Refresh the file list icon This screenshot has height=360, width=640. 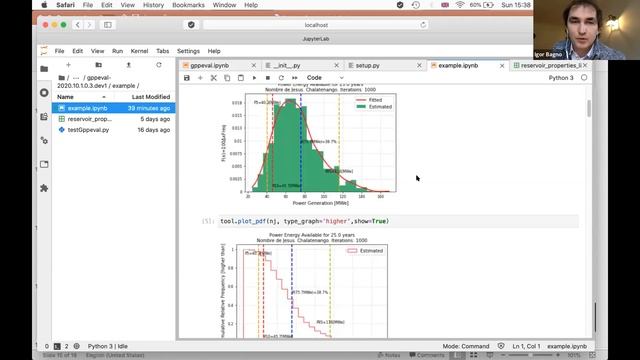[x=159, y=65]
